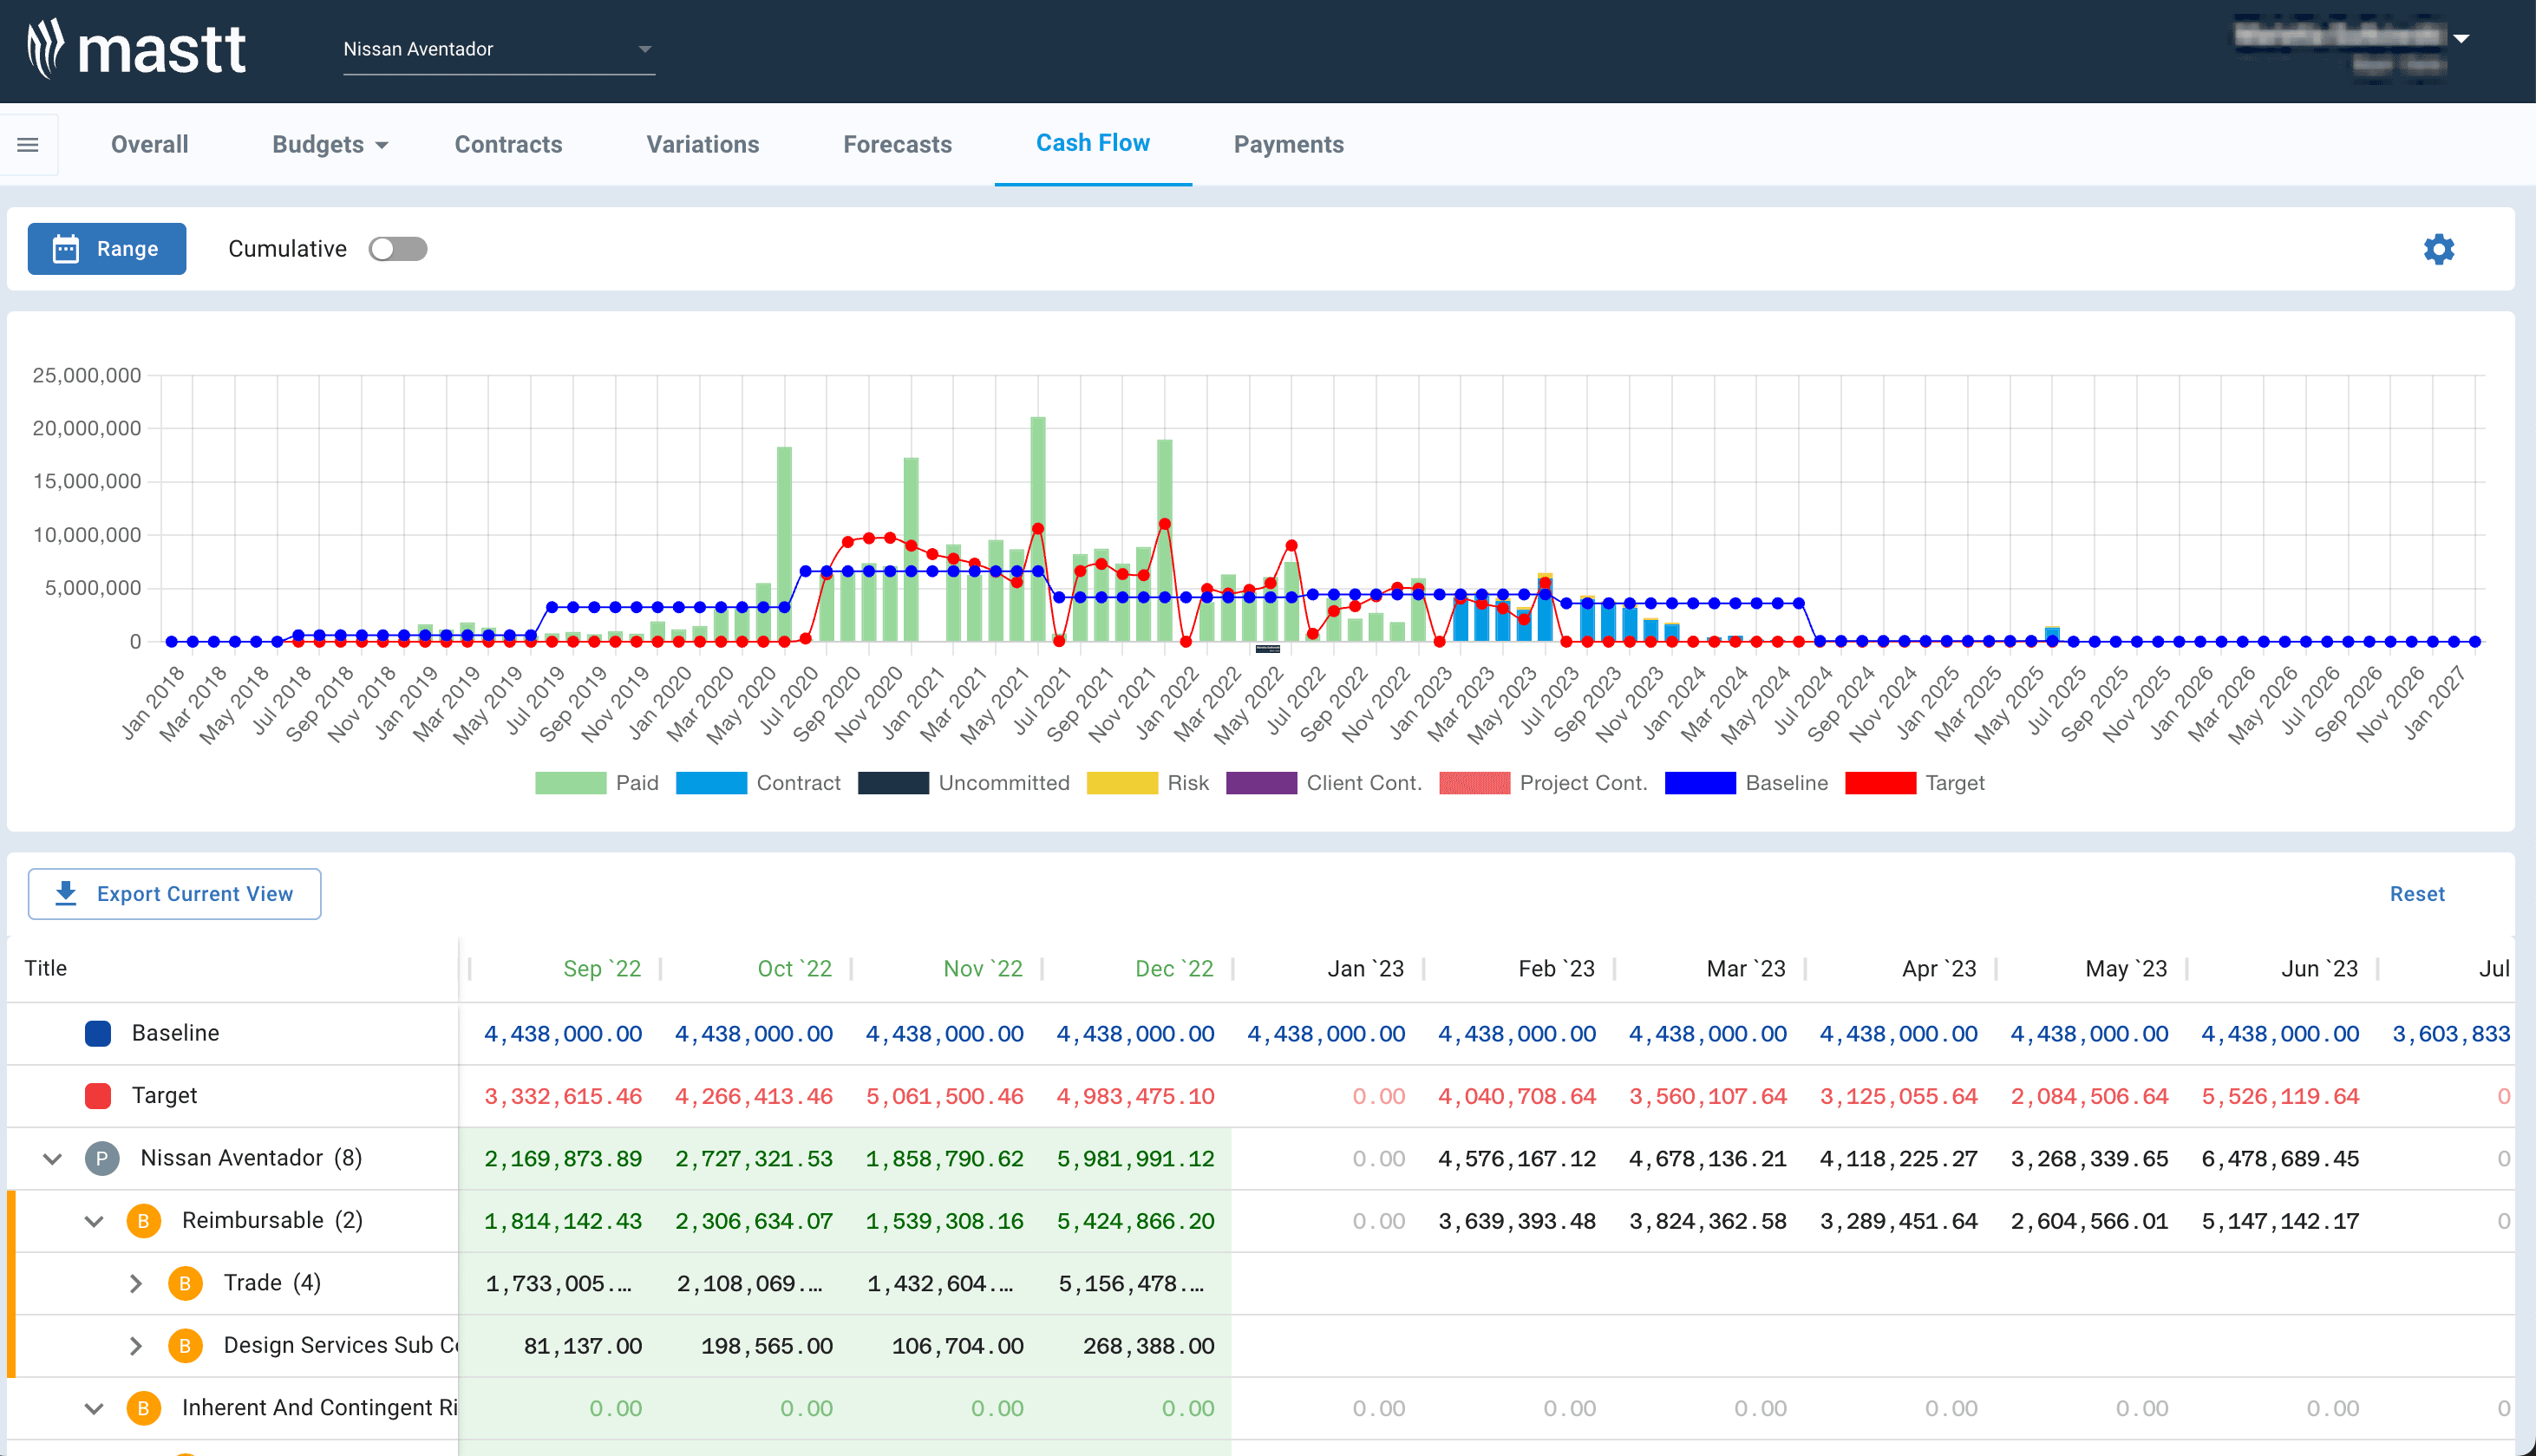Image resolution: width=2536 pixels, height=1456 pixels.
Task: Click Baseline Sep `22 value 4,438,000.00
Action: 563,1034
